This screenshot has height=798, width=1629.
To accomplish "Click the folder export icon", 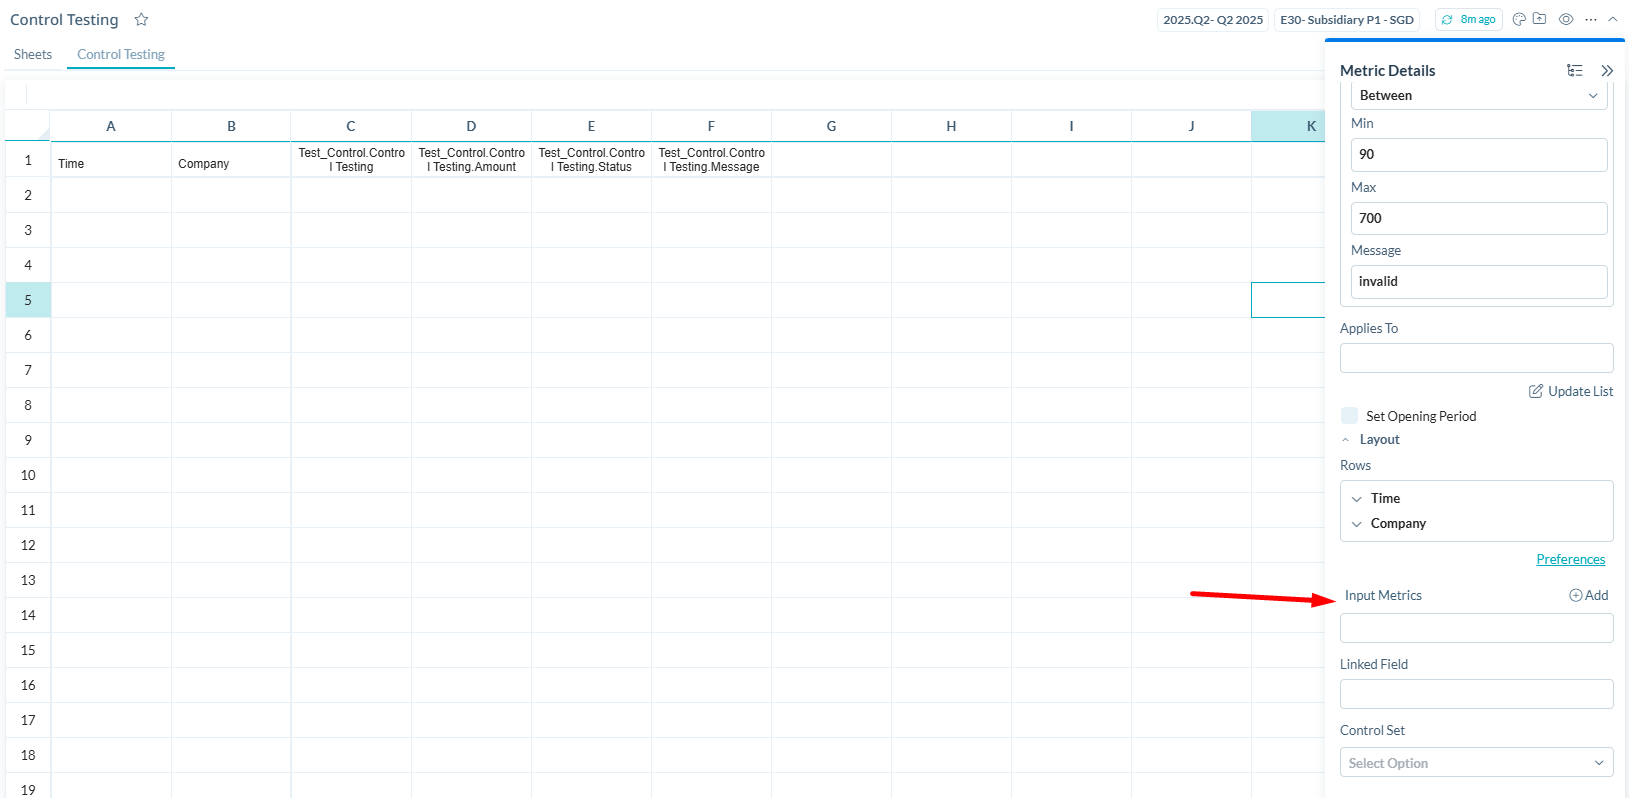I will click(x=1539, y=19).
